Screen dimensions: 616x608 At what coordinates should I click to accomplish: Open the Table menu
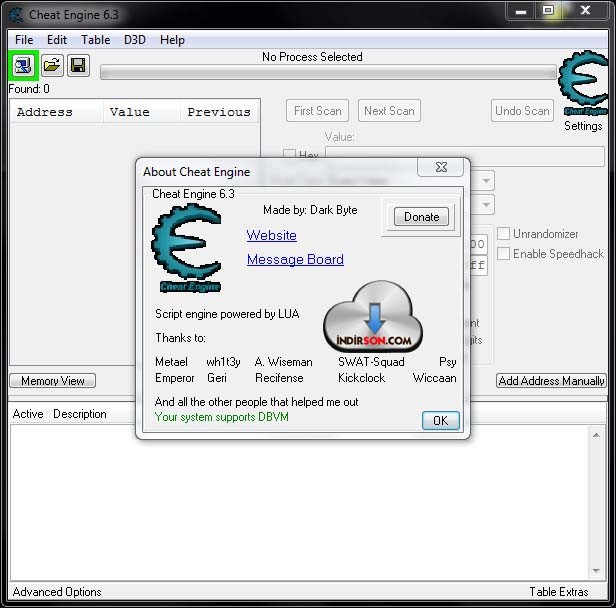[95, 40]
